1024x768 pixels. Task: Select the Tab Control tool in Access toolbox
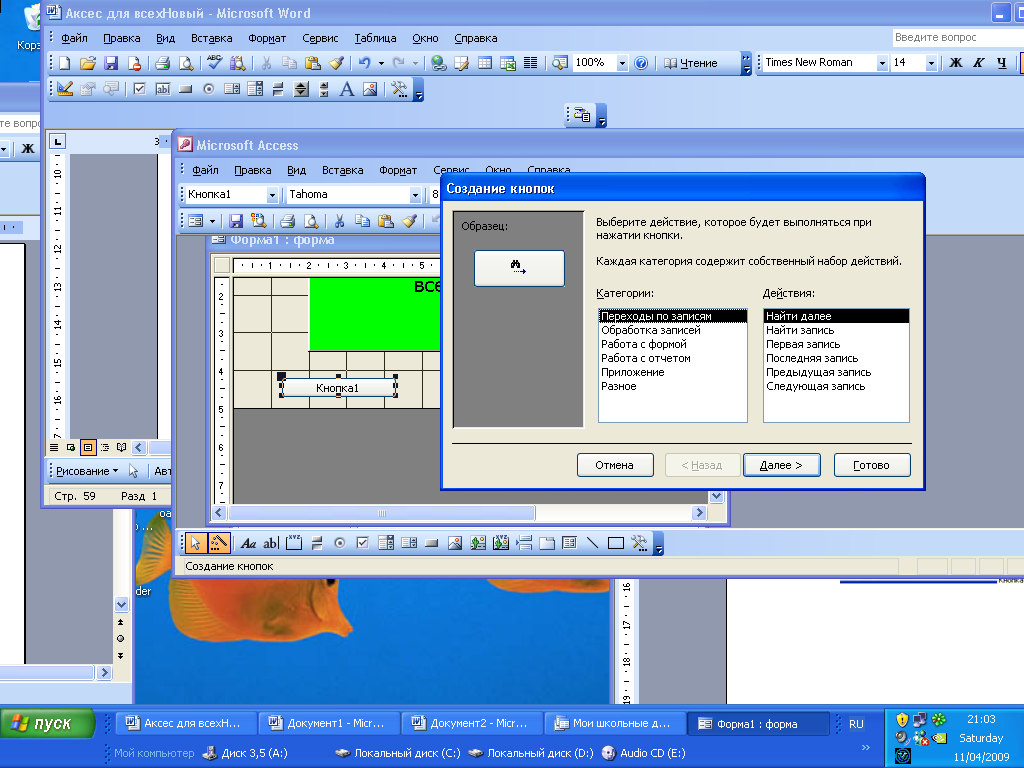[547, 543]
